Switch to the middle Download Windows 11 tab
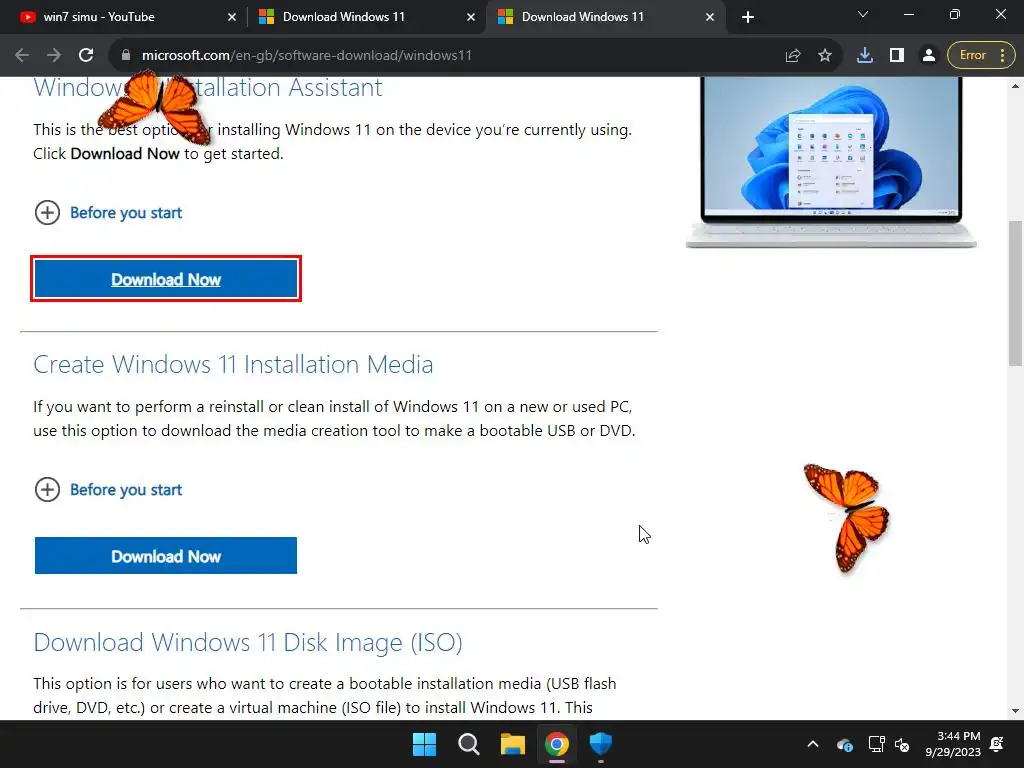Screen dimensions: 1024x768 point(366,17)
